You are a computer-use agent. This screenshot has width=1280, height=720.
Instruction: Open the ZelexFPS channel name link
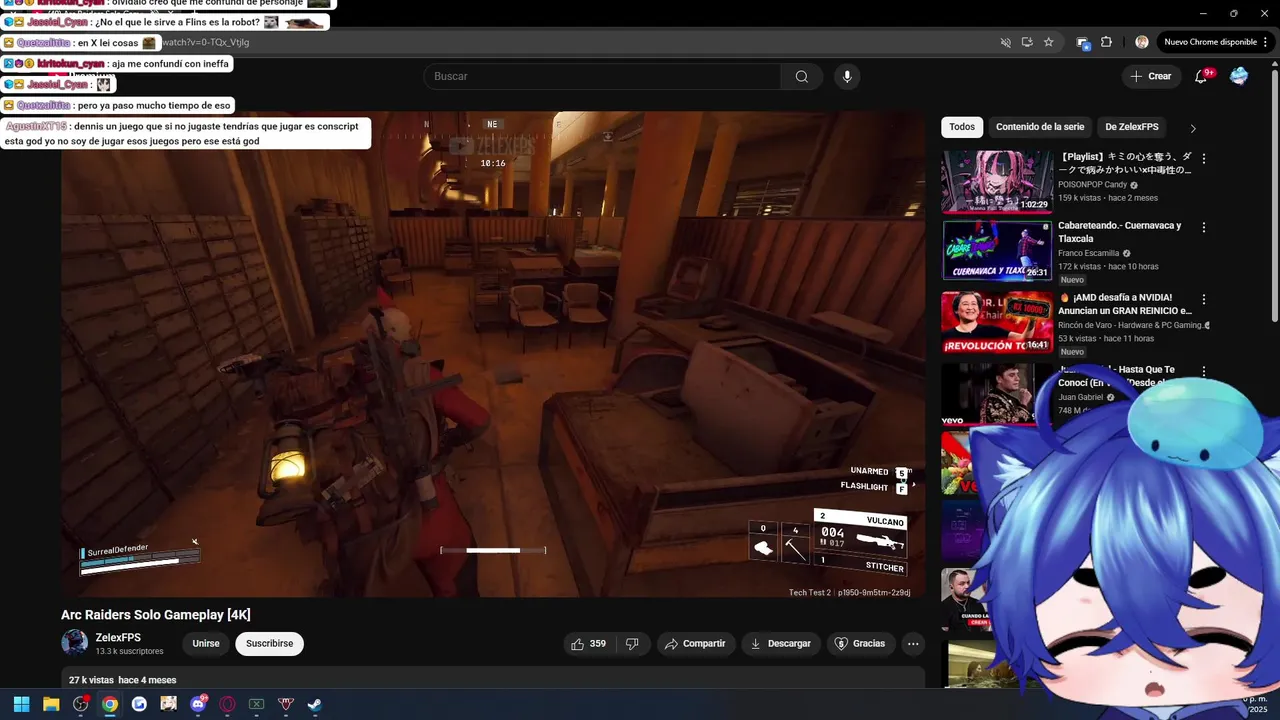[x=118, y=638]
